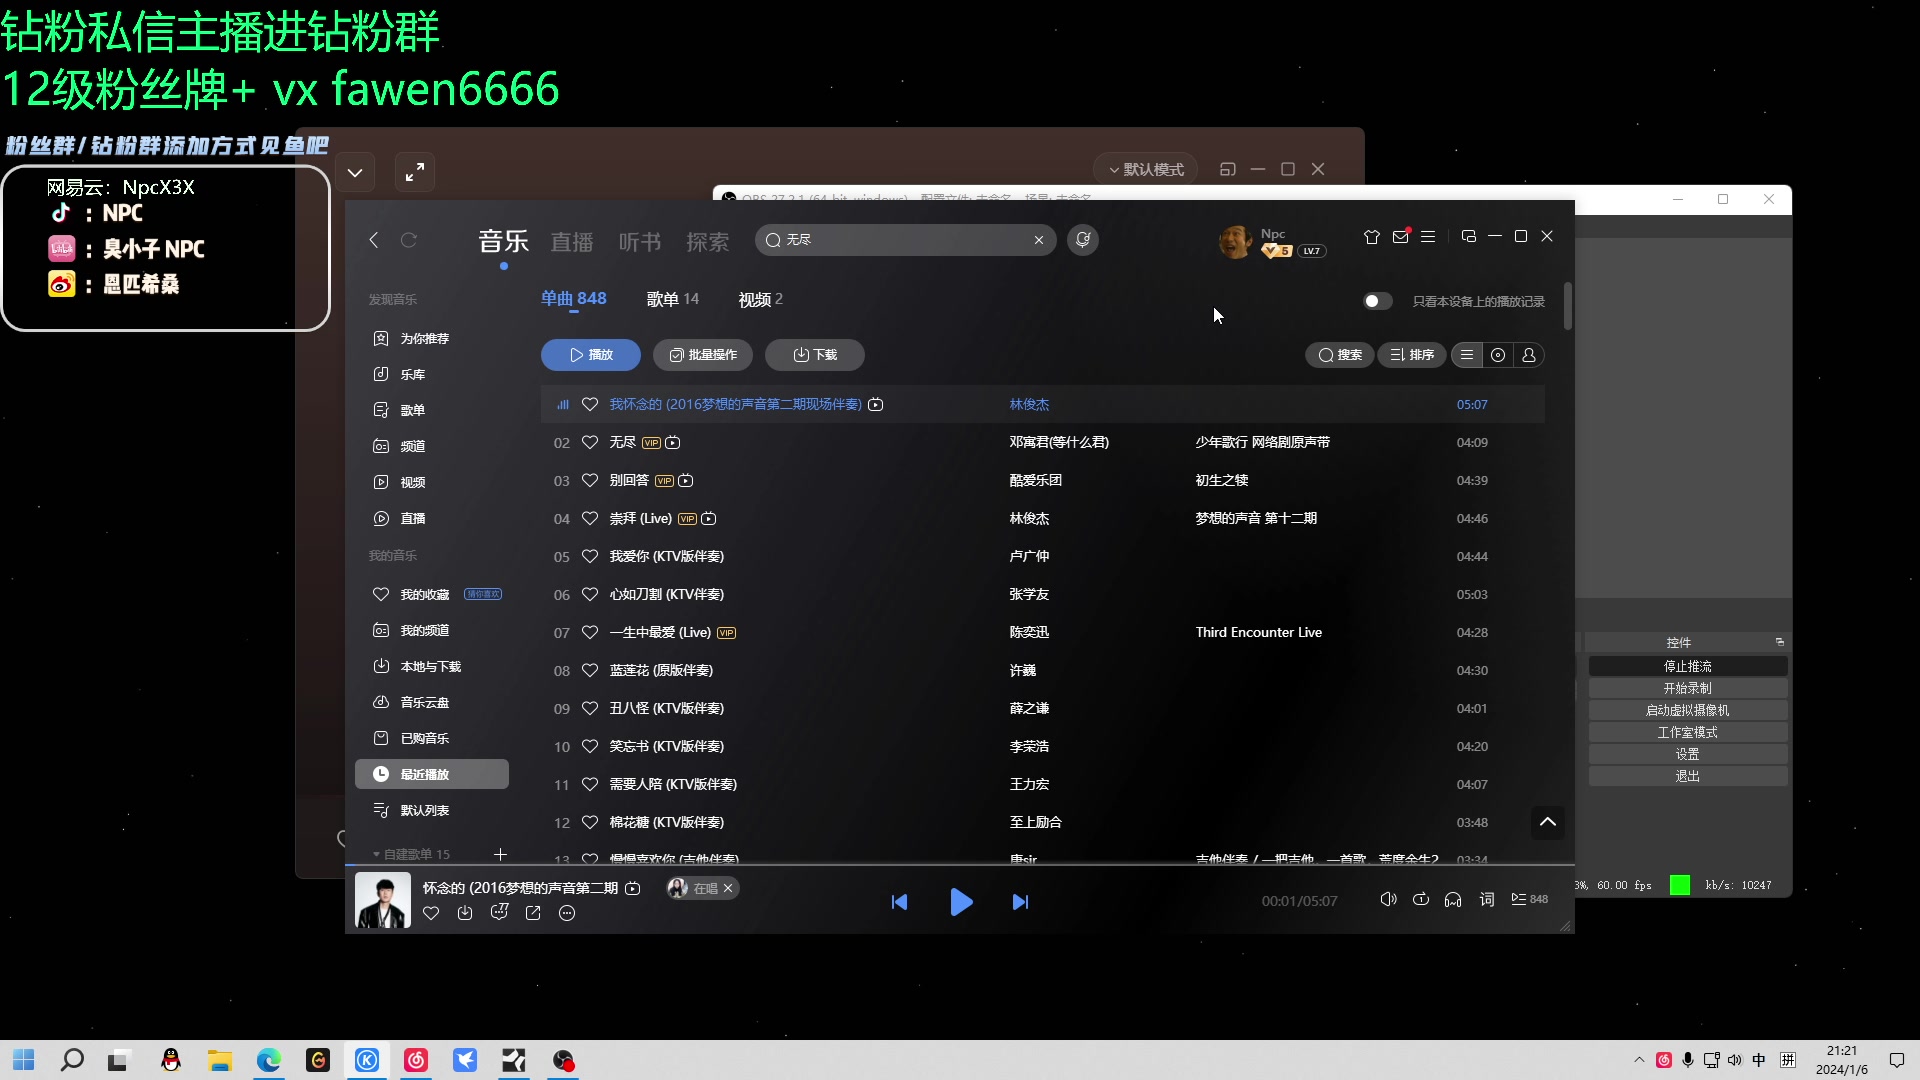Switch to the 直播 top tab
Viewport: 1920px width, 1080px height.
572,242
